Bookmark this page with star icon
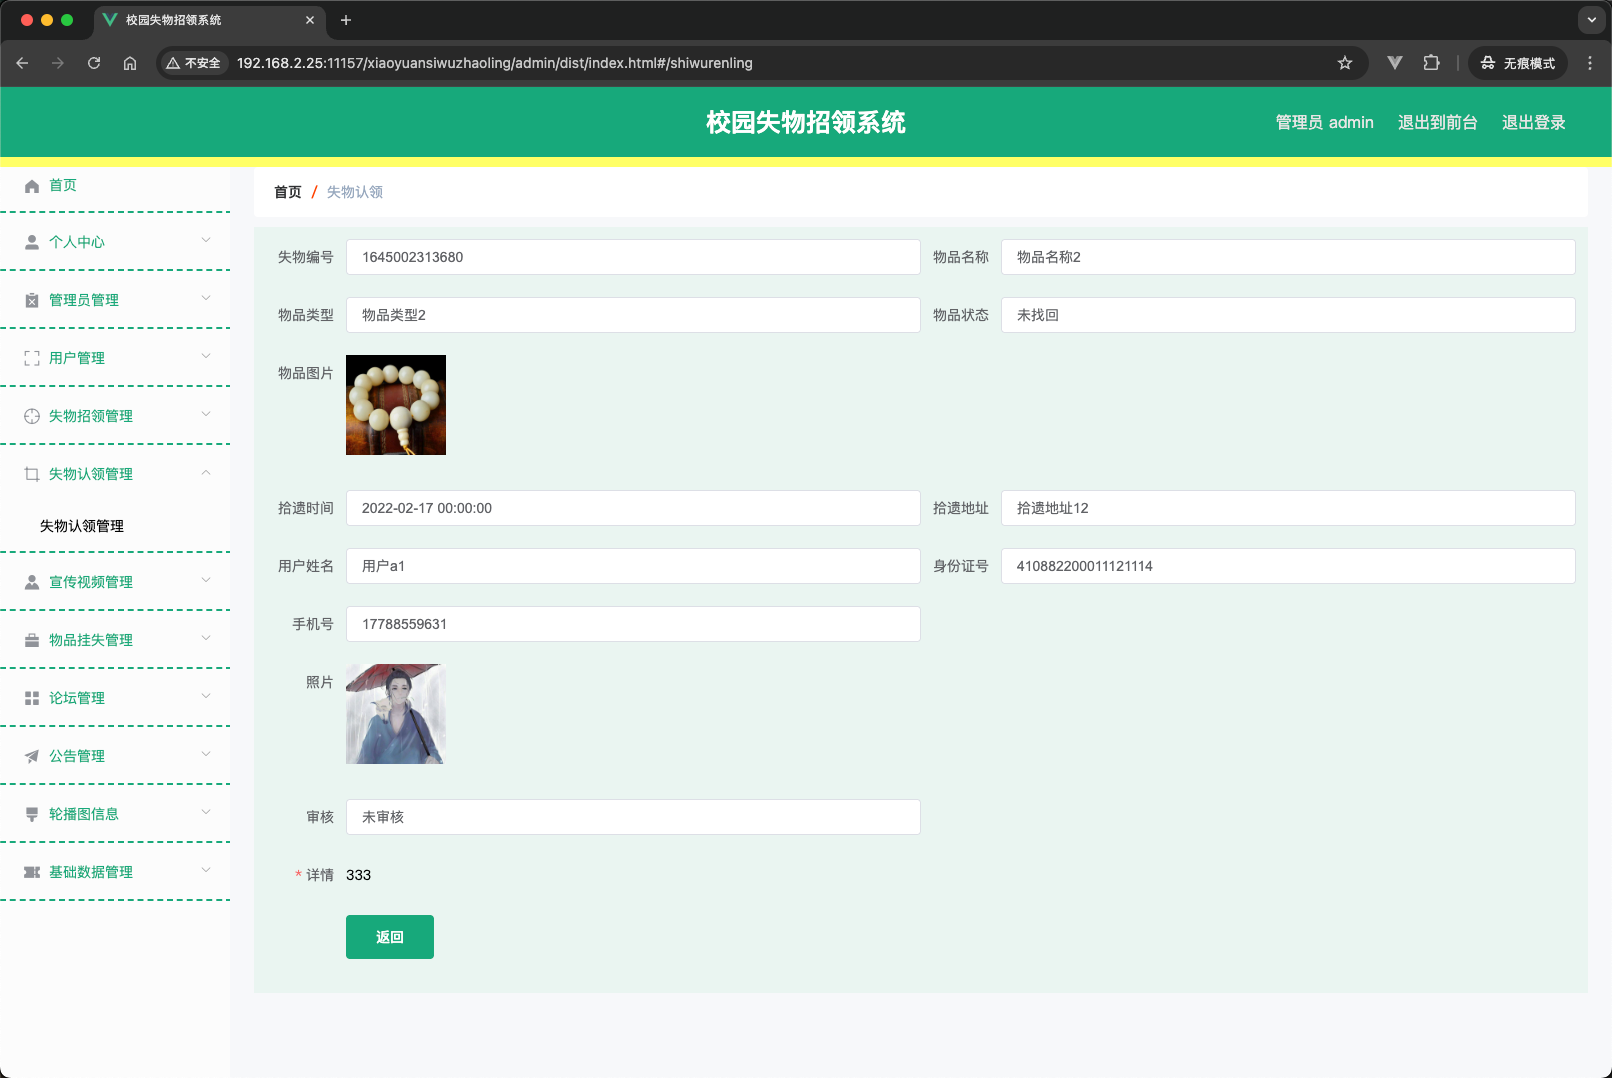Image resolution: width=1612 pixels, height=1078 pixels. tap(1345, 63)
